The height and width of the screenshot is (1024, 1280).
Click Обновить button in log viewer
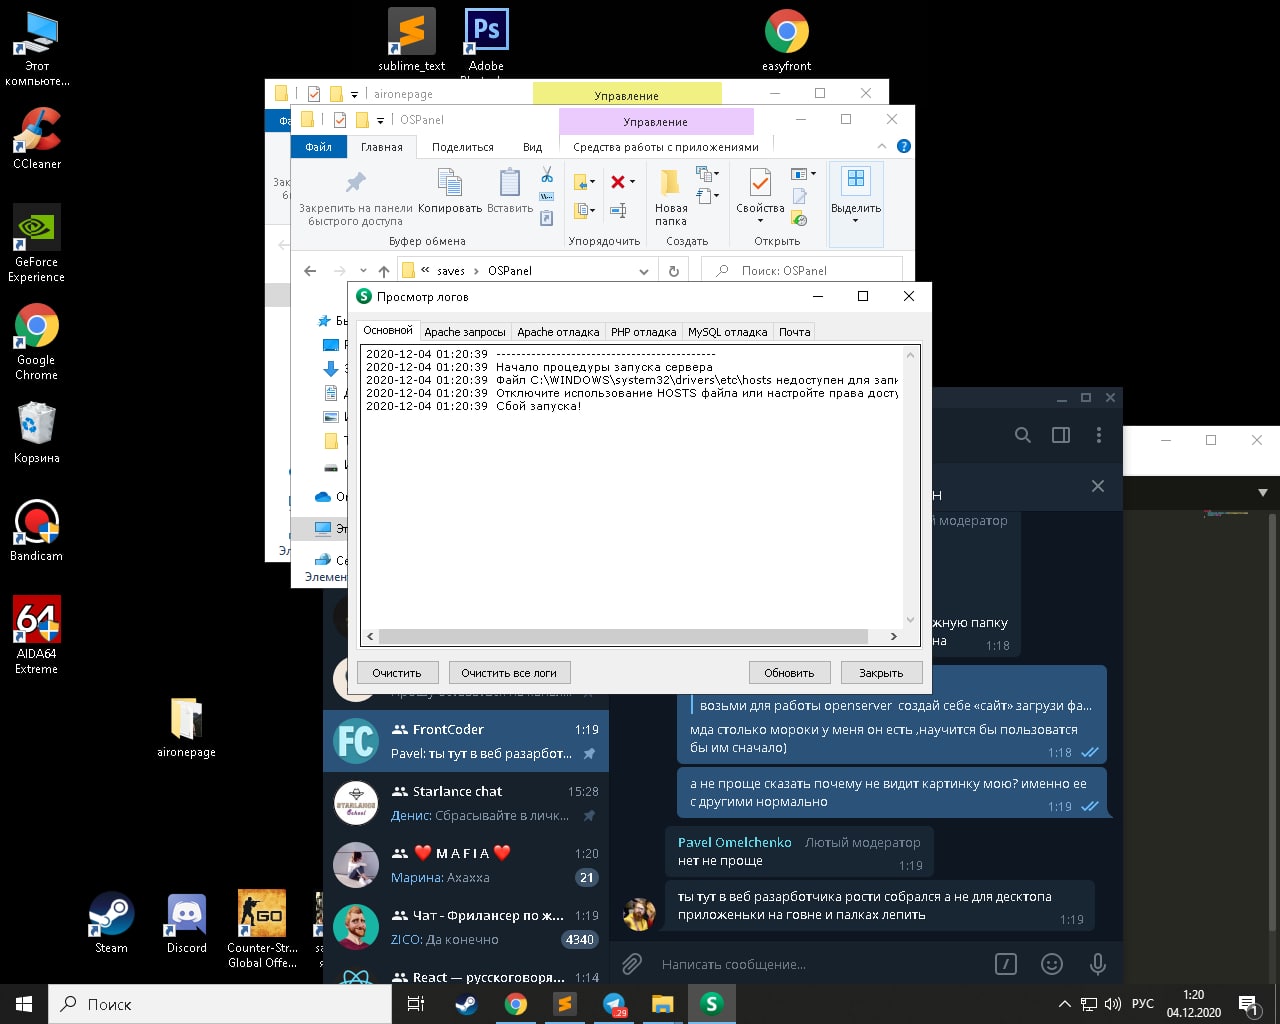tap(789, 673)
